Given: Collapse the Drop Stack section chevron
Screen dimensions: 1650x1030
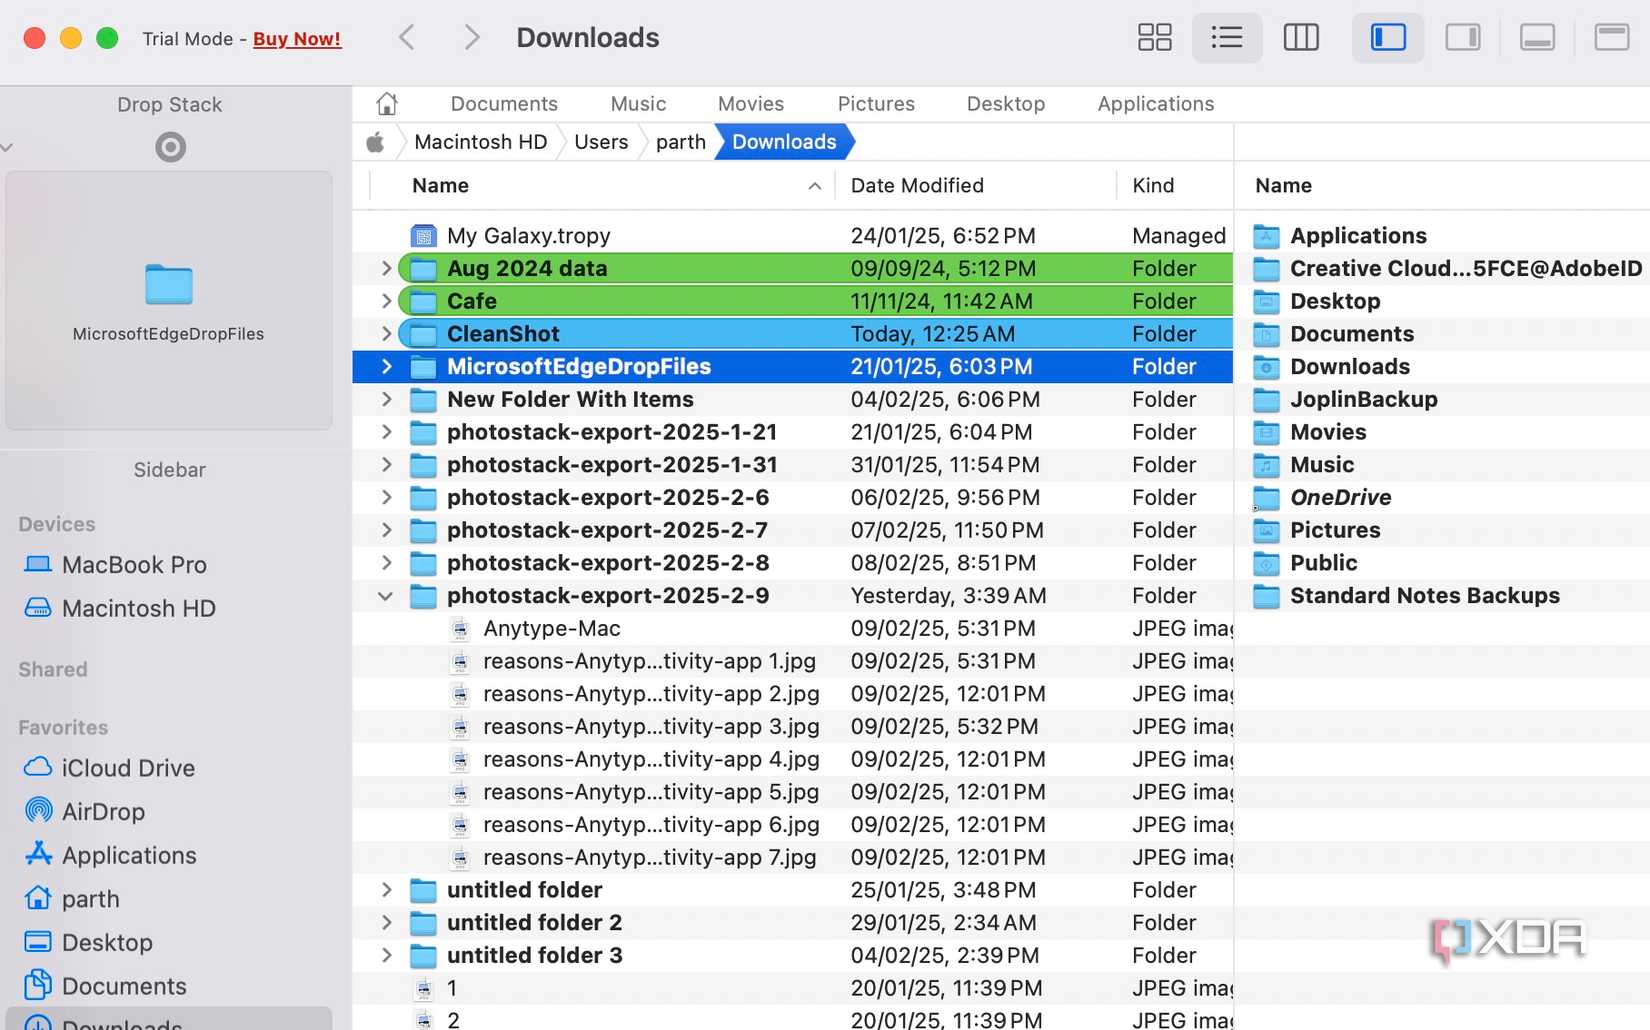Looking at the screenshot, I should [8, 146].
